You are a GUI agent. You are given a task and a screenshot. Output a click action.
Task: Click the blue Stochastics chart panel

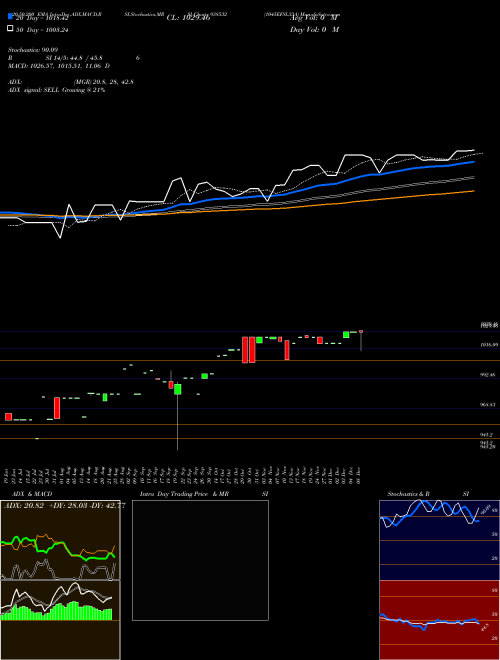tap(439, 540)
